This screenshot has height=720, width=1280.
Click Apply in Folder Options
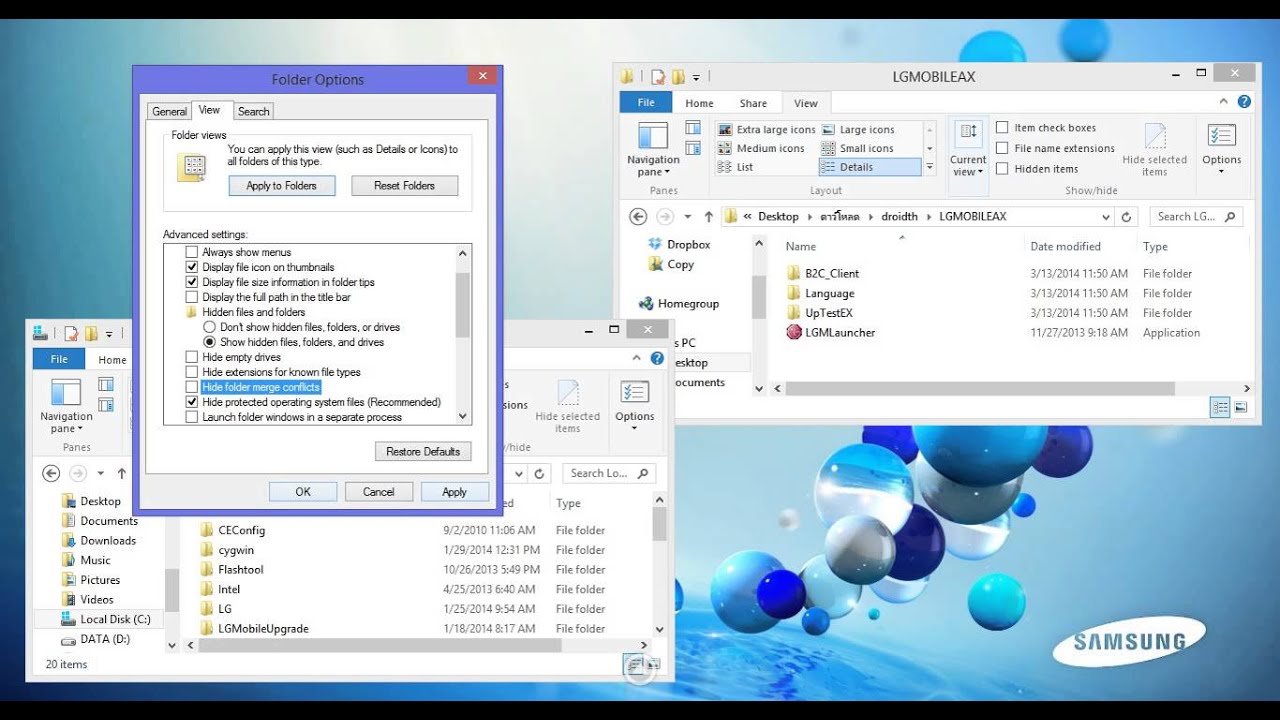point(454,492)
